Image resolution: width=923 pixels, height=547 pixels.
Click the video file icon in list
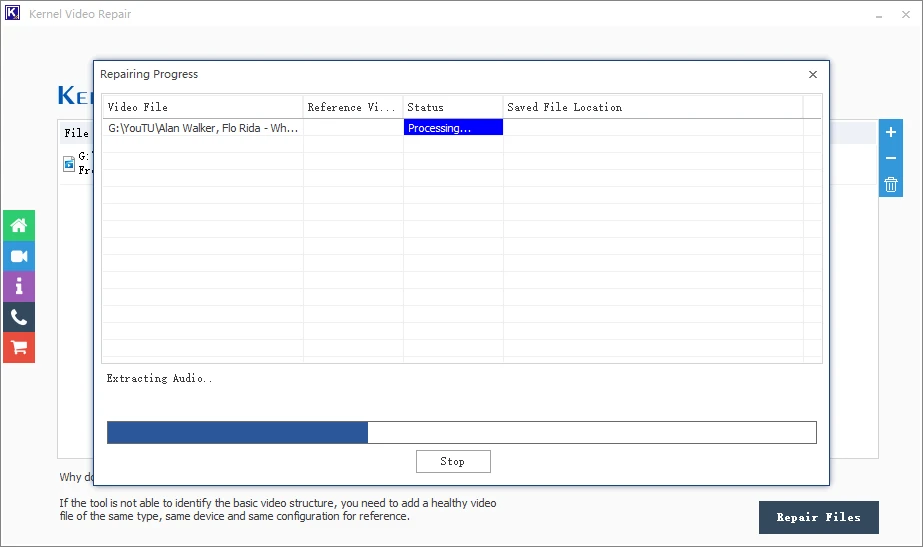pos(69,164)
